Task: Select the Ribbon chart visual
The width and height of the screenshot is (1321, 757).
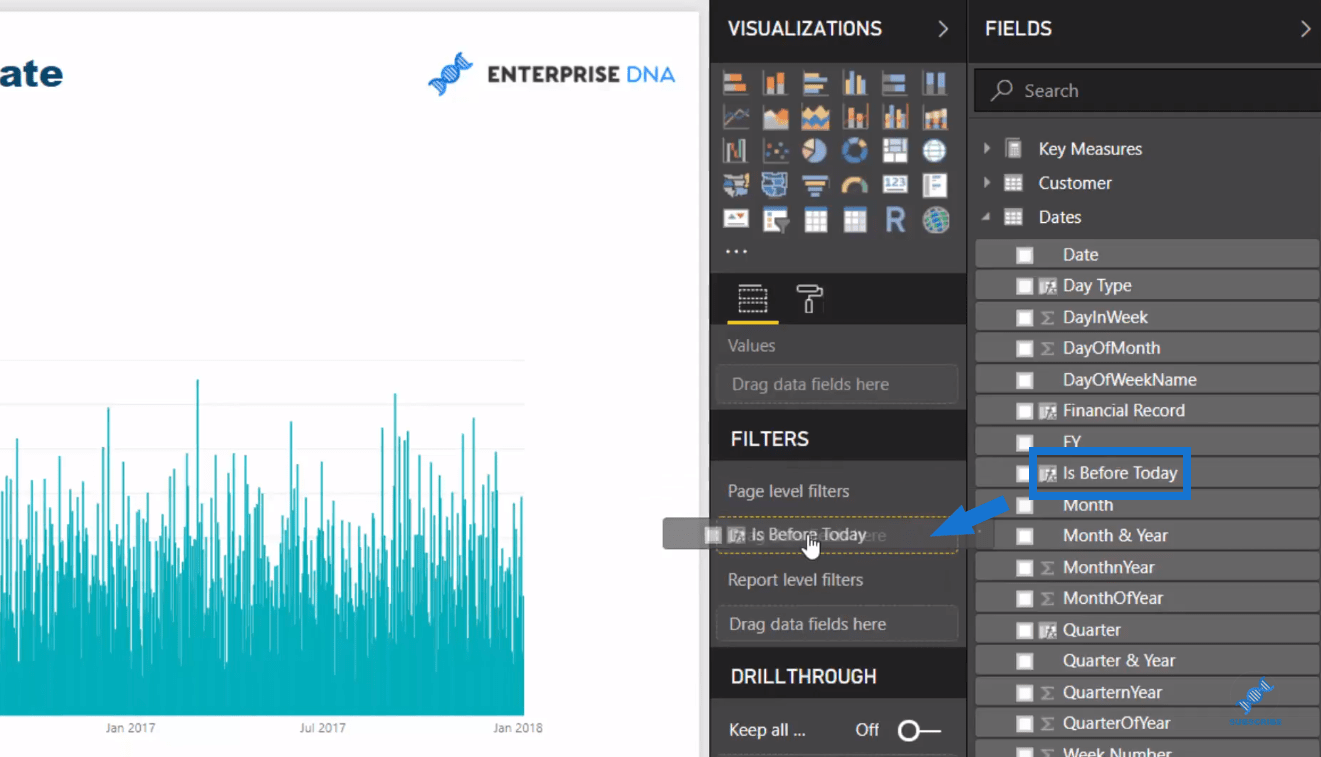Action: pyautogui.click(x=935, y=118)
